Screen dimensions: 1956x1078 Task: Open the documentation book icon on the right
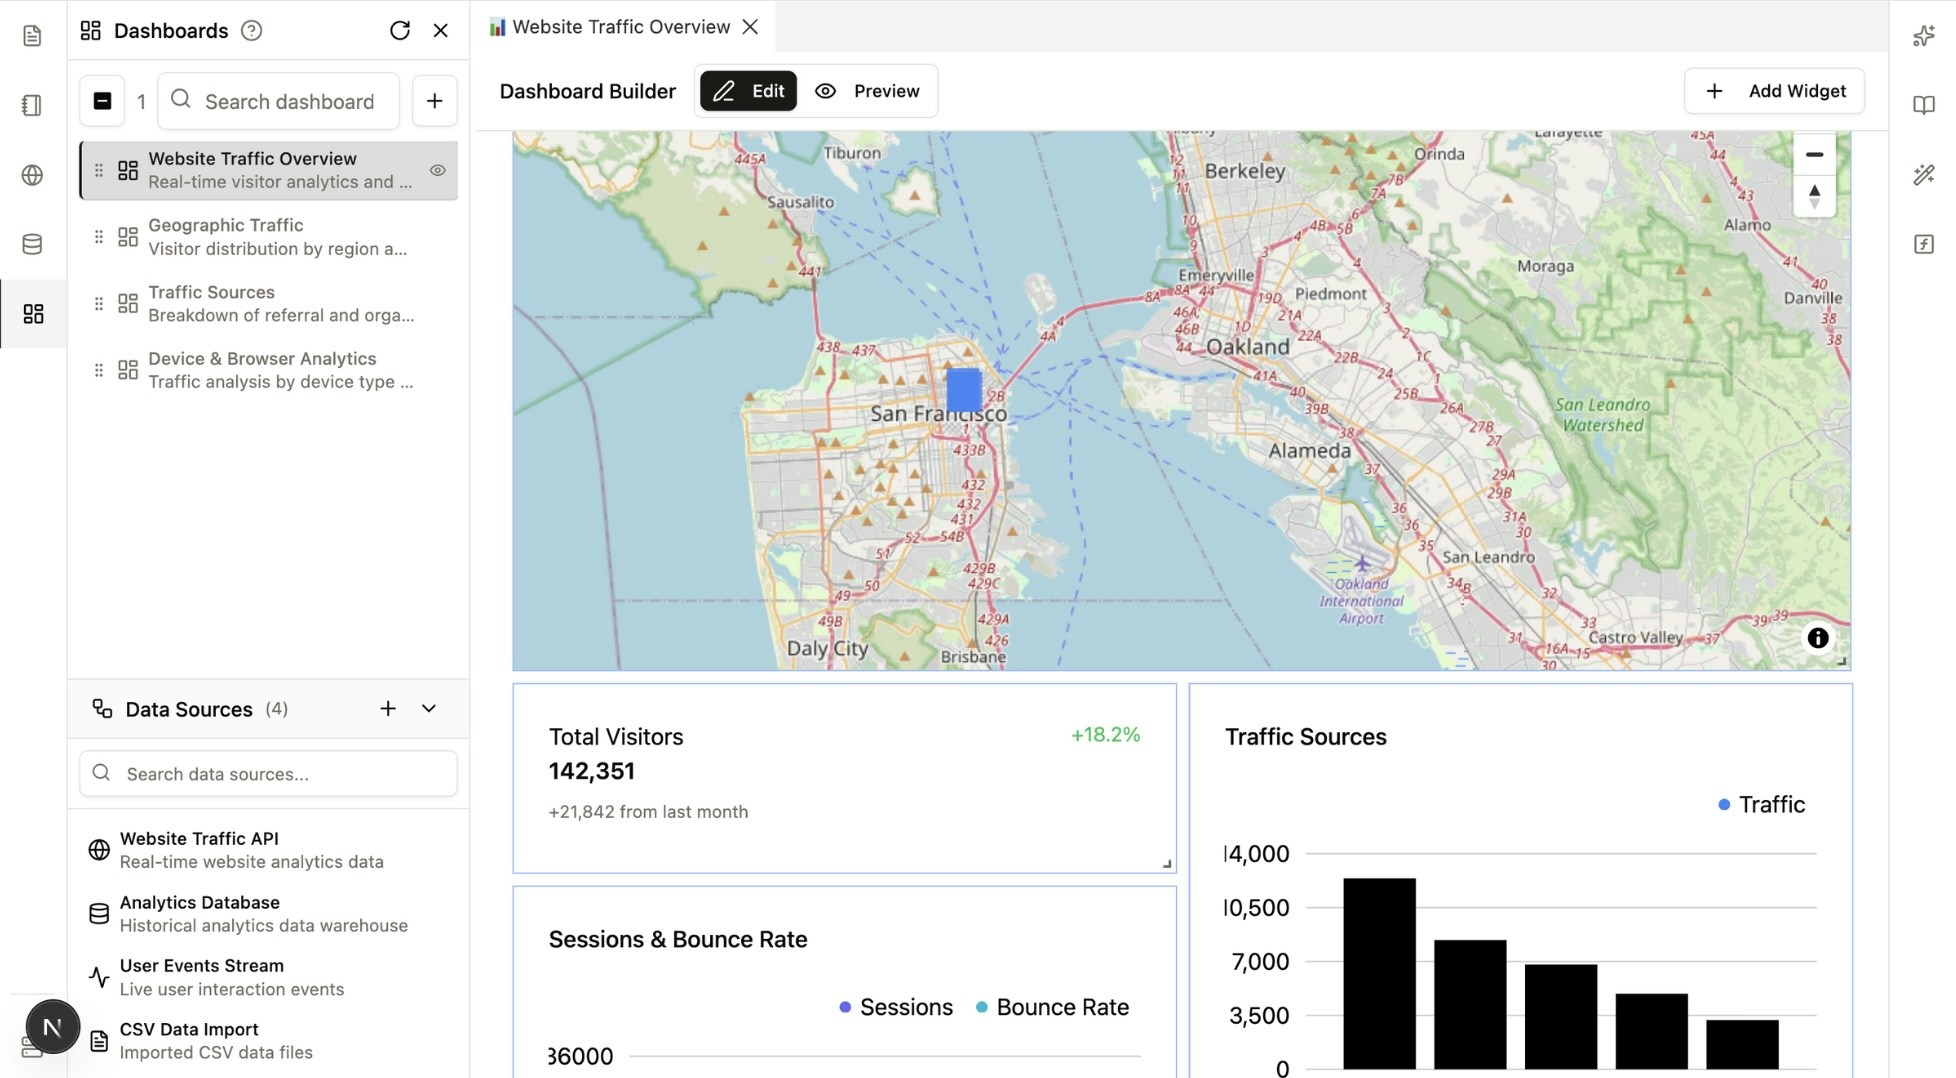pos(1924,104)
